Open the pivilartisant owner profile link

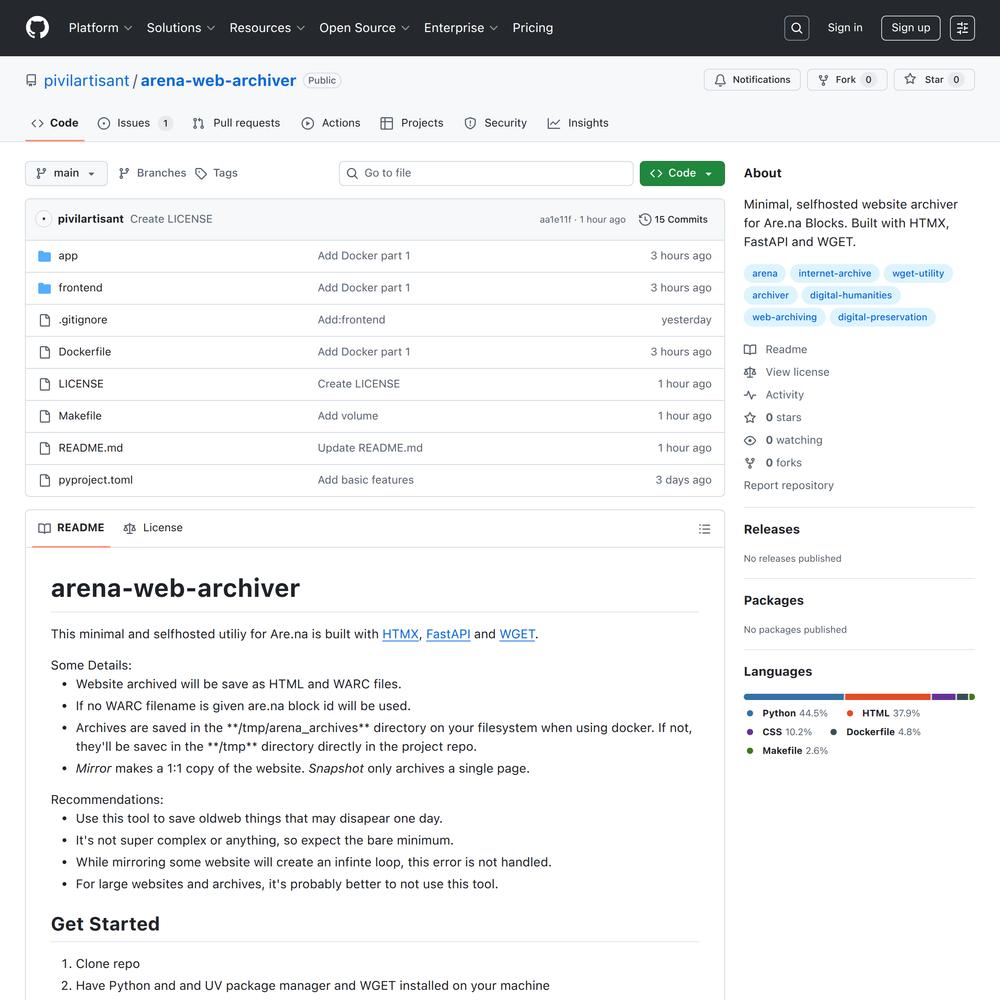[87, 80]
